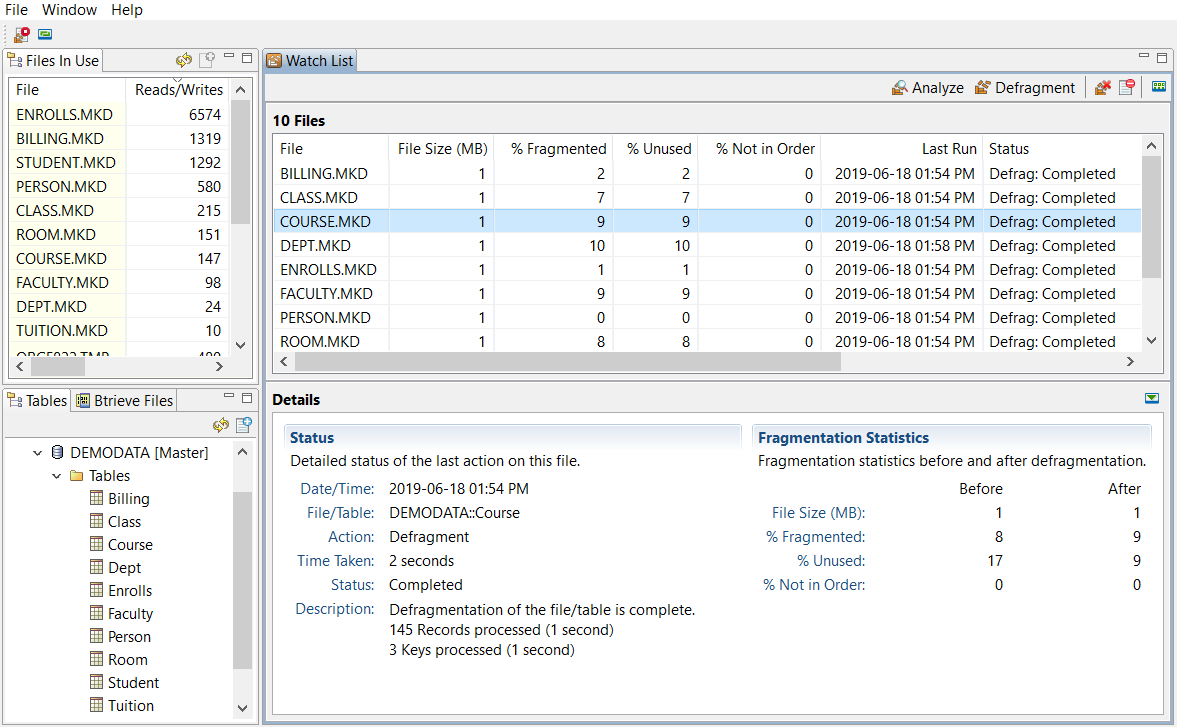Image resolution: width=1177 pixels, height=727 pixels.
Task: Minimize the Files In Use panel
Action: click(x=229, y=57)
